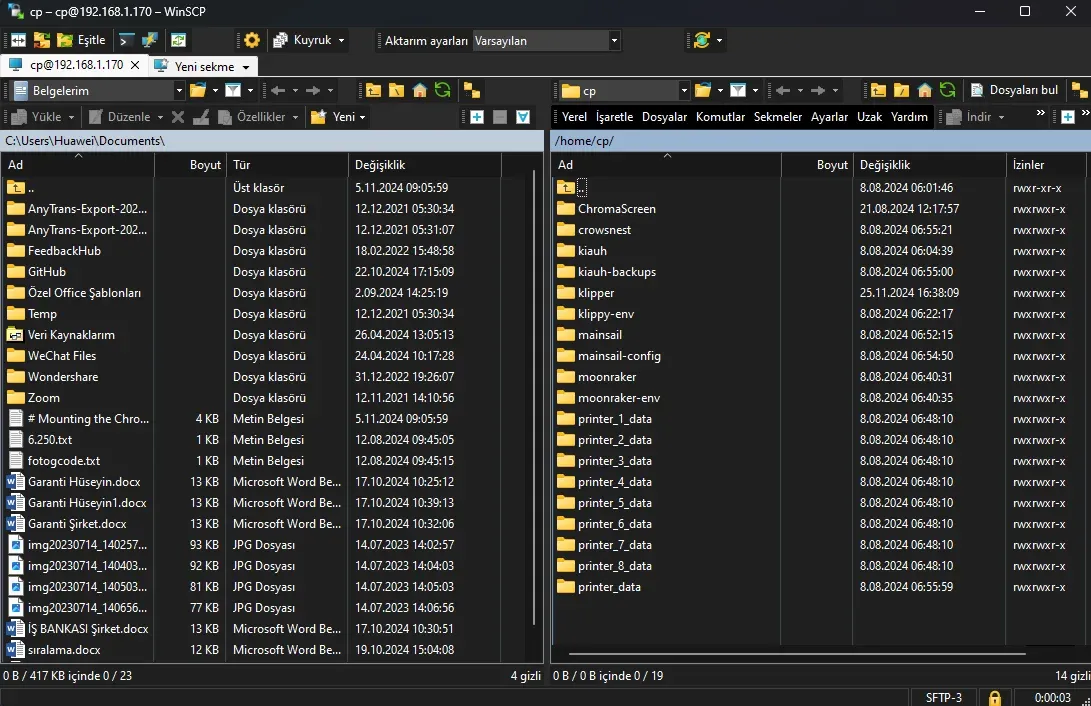Close the cp@192.168.1.170 session tab
Screen dimensions: 1091x706
point(135,65)
